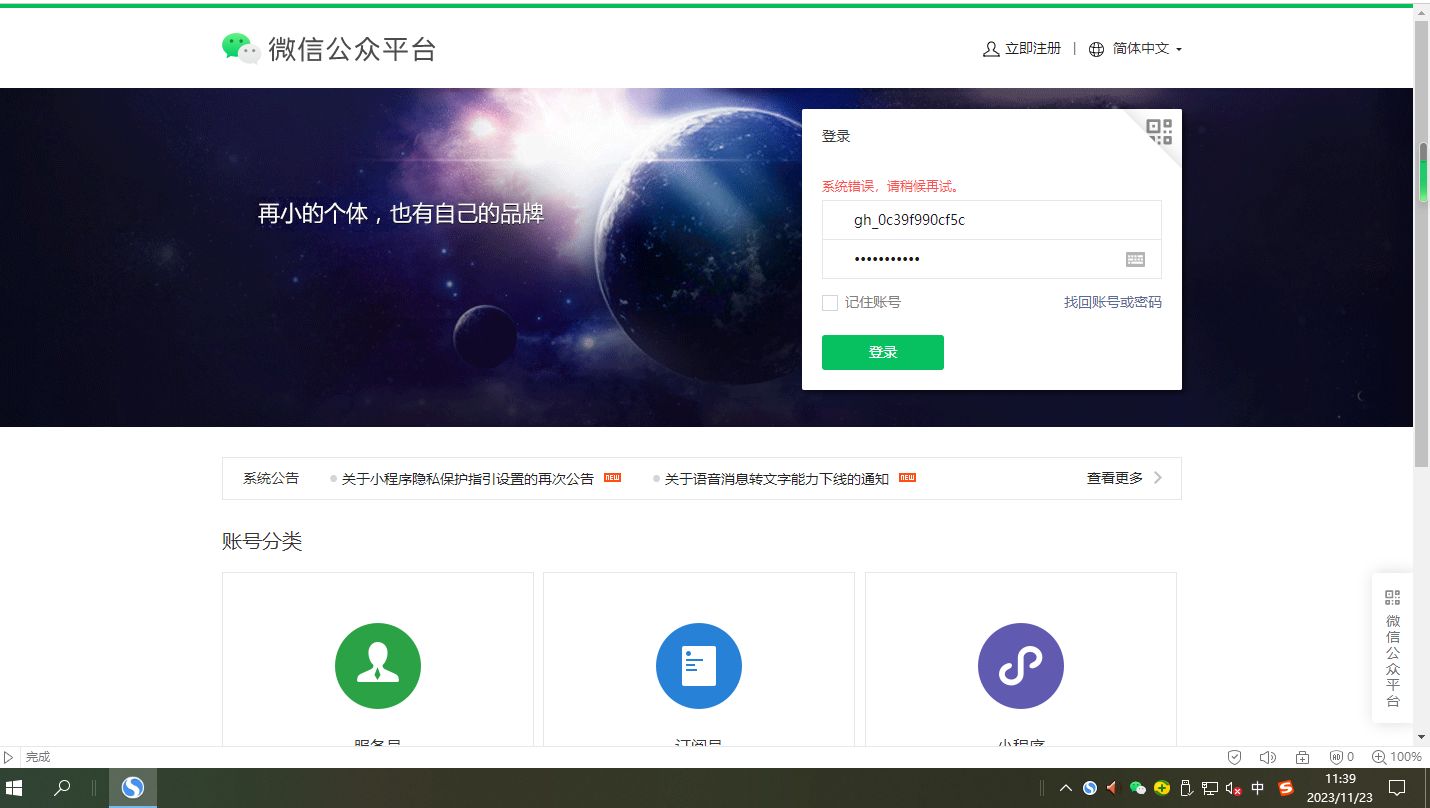Click the USB safely remove tray icon

pyautogui.click(x=1186, y=788)
